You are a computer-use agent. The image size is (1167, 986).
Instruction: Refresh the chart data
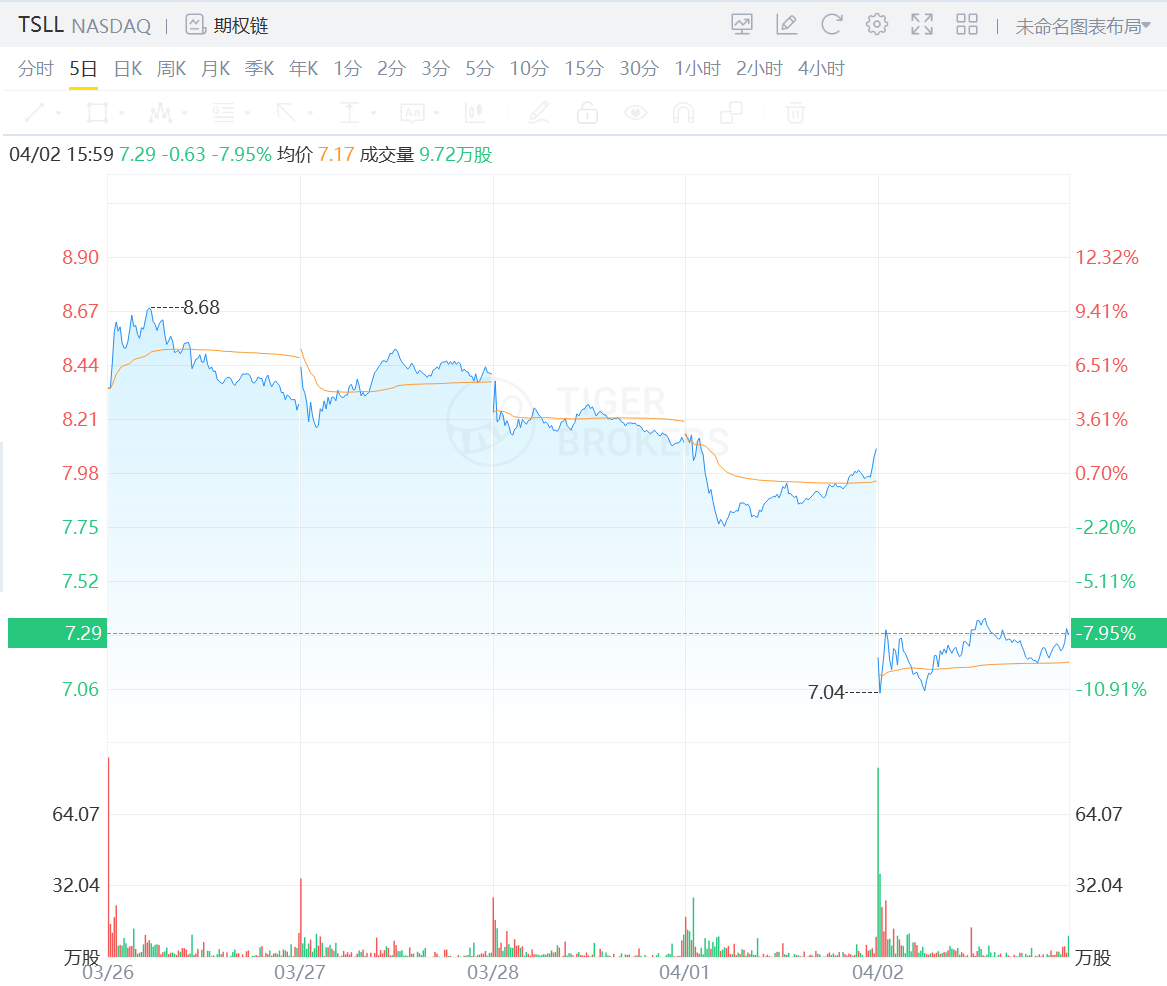[831, 23]
